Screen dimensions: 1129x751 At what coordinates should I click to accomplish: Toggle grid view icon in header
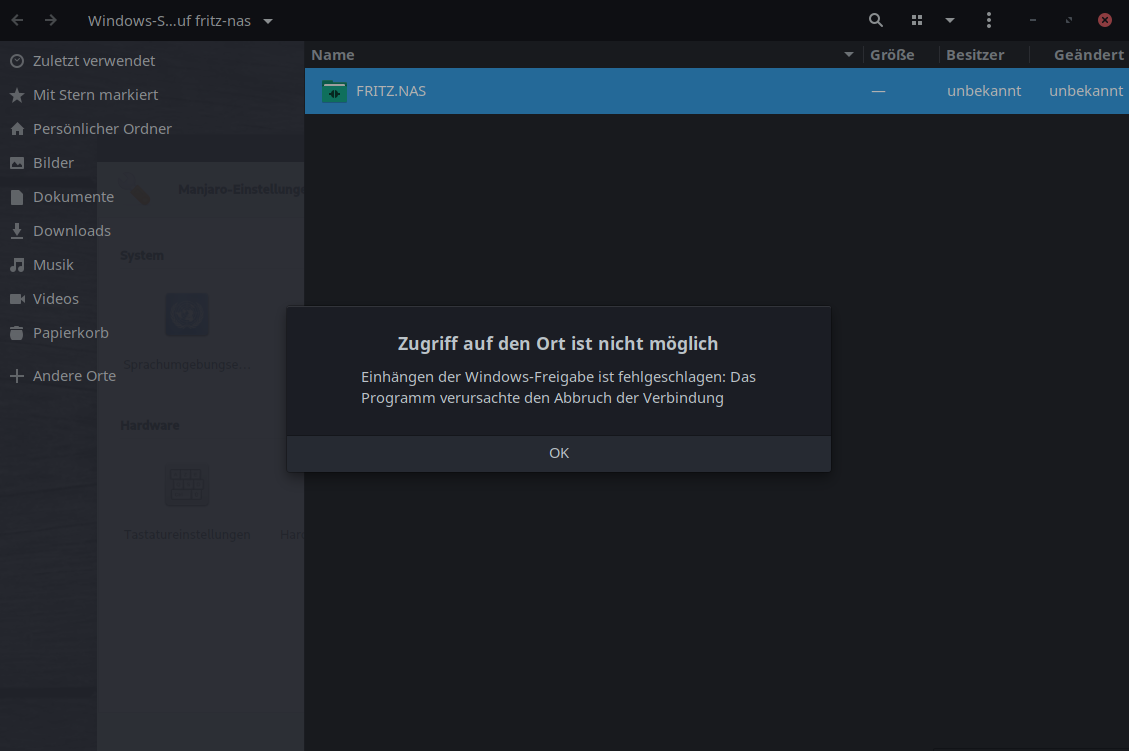click(x=917, y=20)
